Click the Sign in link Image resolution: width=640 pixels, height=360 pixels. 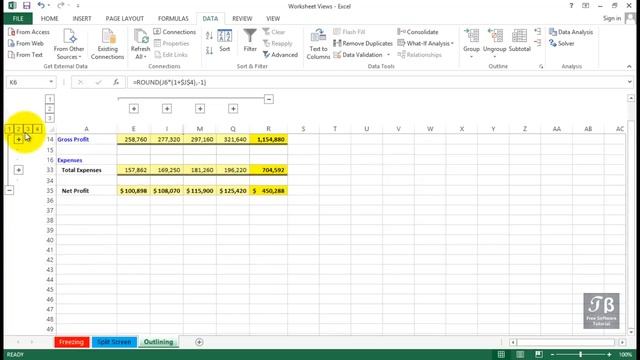(x=612, y=18)
